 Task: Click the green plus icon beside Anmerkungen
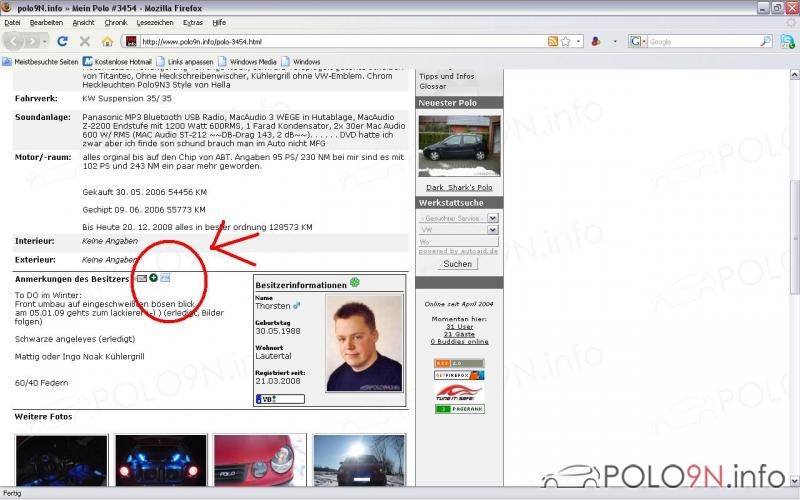(153, 278)
